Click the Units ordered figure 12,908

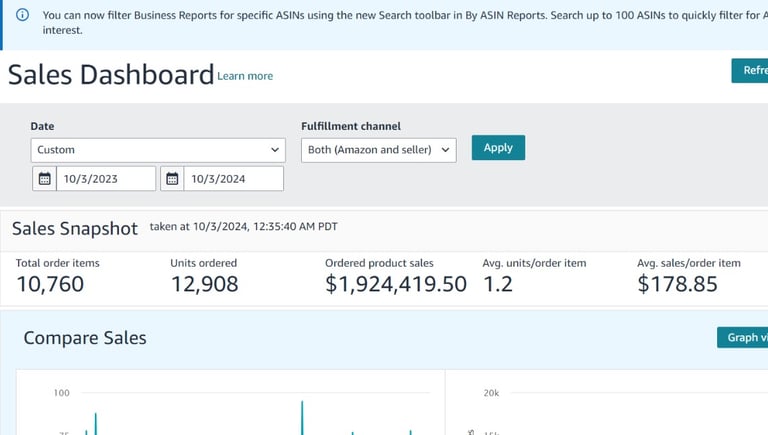click(204, 284)
